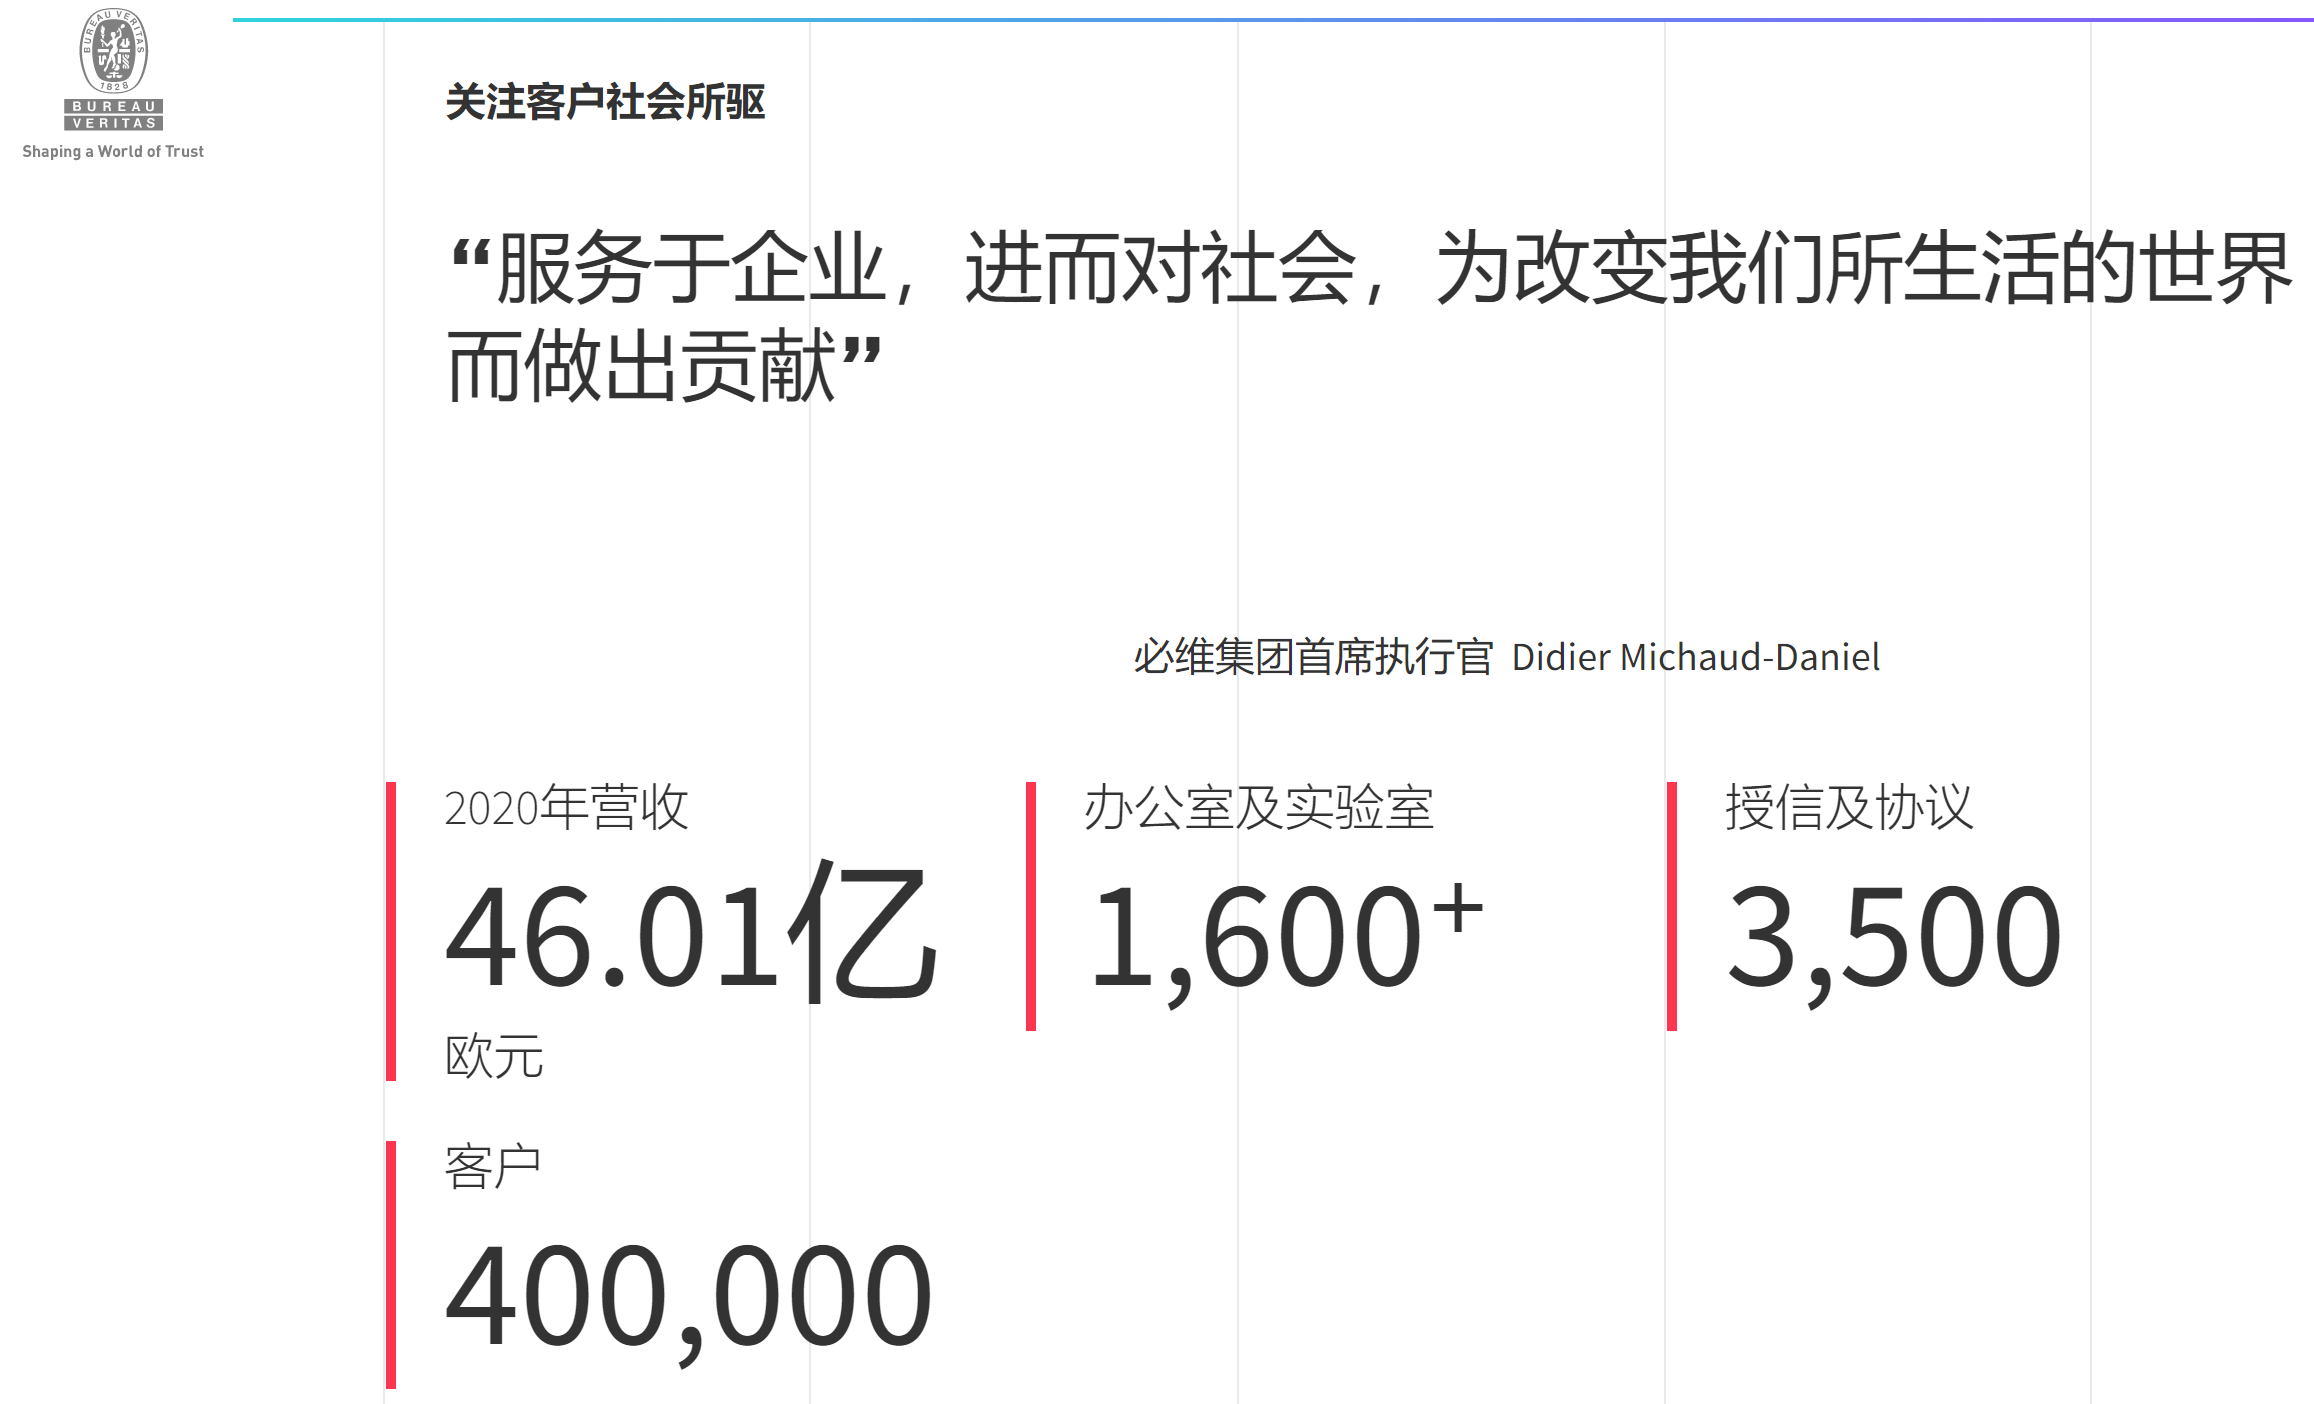Click the name Didier Michaud-Daniel
Image resolution: width=2314 pixels, height=1404 pixels.
(x=1695, y=657)
